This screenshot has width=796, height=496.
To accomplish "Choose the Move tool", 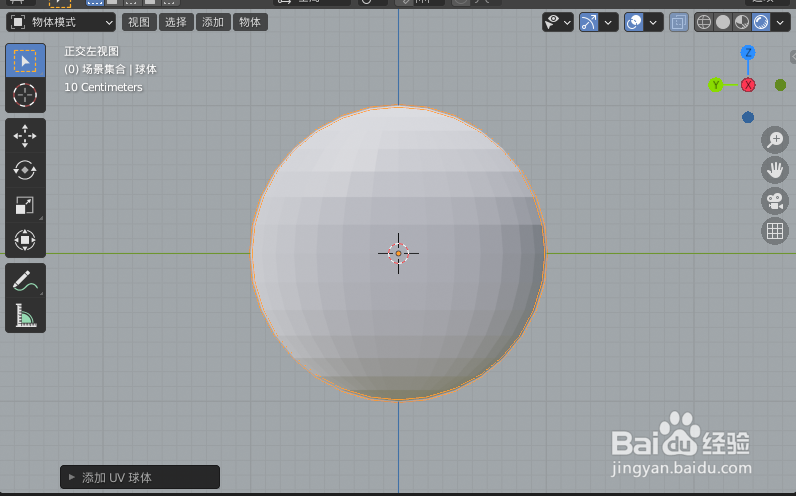I will tap(25, 136).
